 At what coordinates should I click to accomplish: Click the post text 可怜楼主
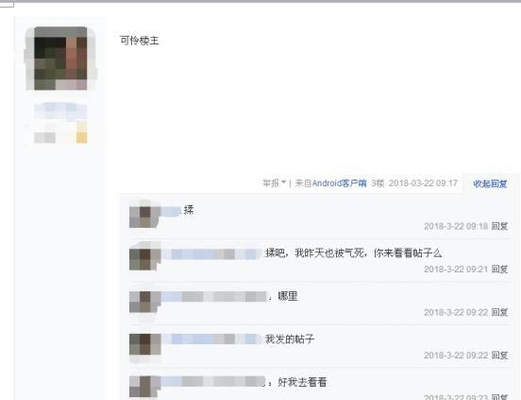click(139, 41)
